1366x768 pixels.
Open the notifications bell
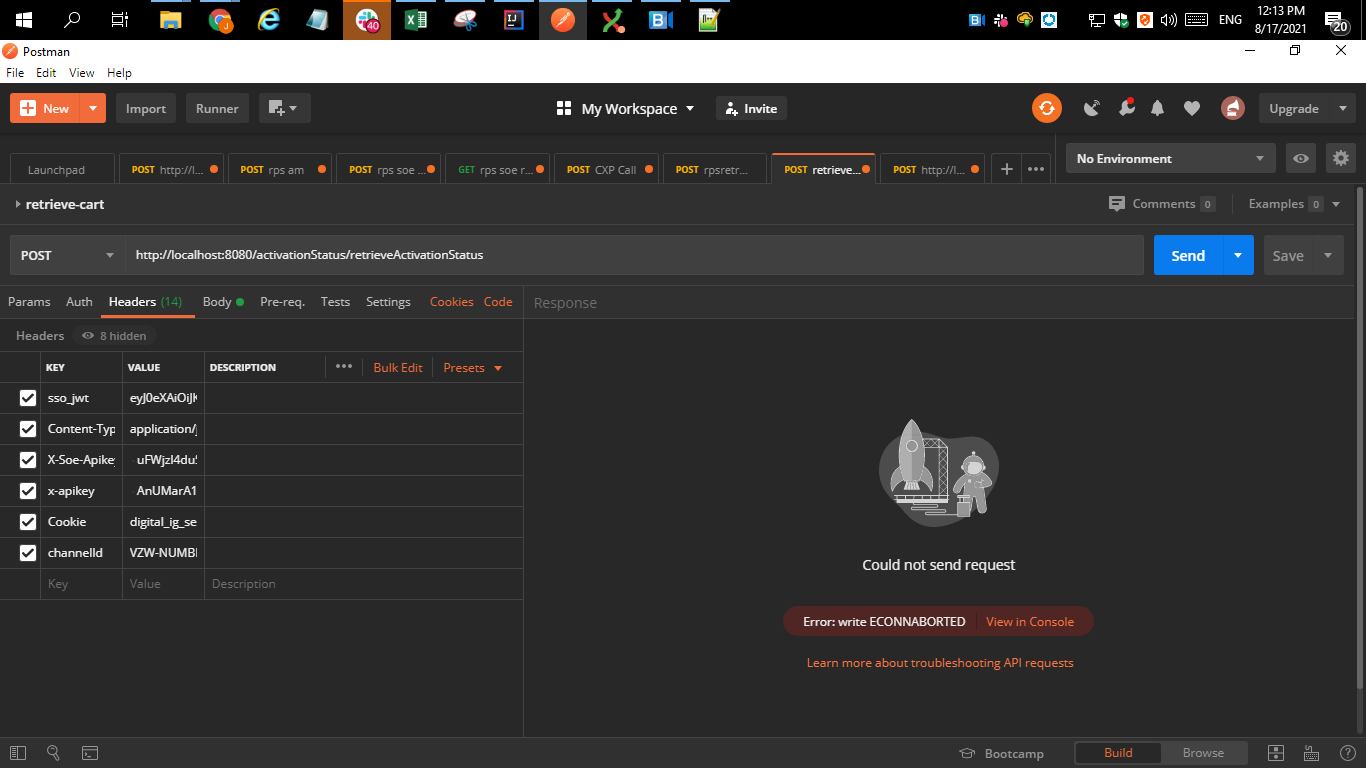coord(1157,107)
